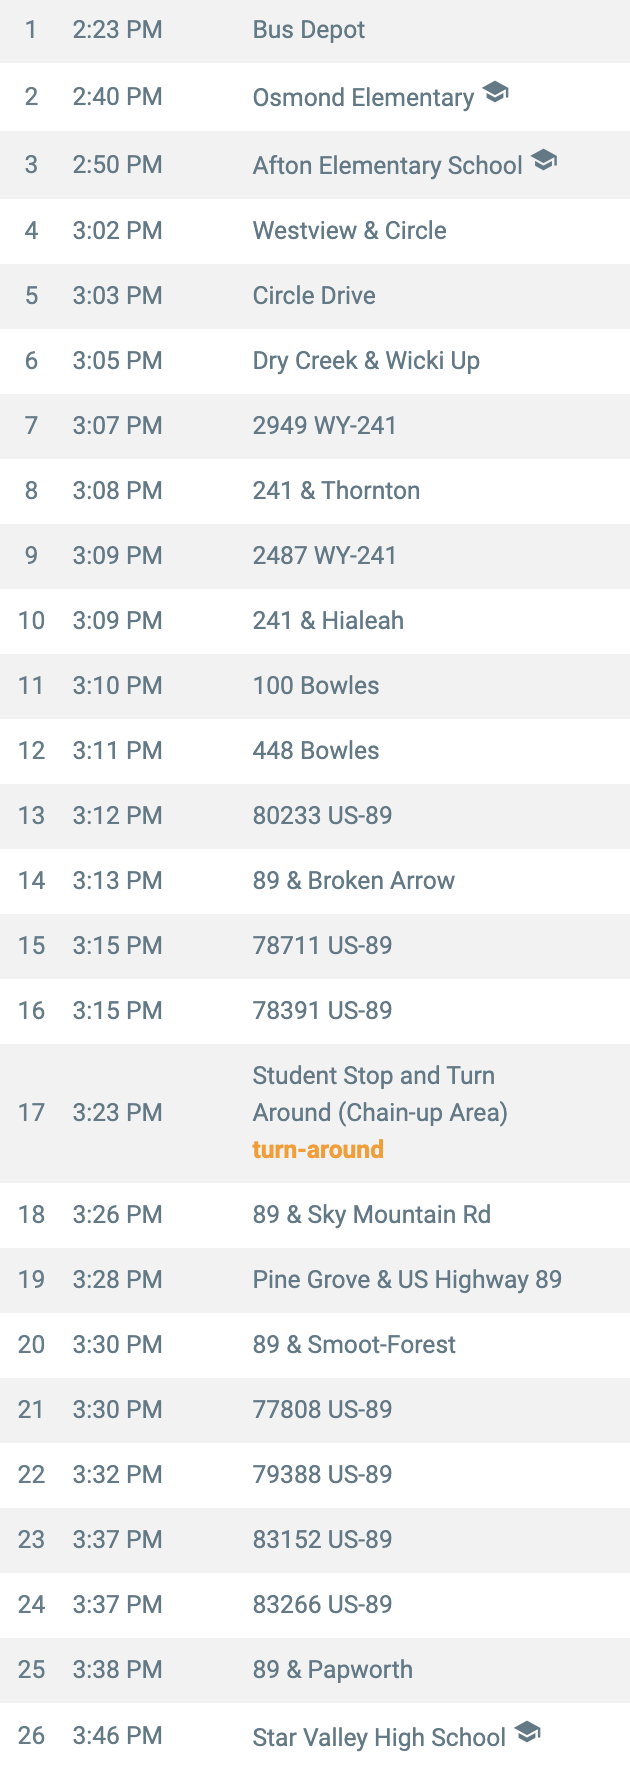Open the 241 & Hialeah stop
Image resolution: width=630 pixels, height=1782 pixels.
click(315, 621)
